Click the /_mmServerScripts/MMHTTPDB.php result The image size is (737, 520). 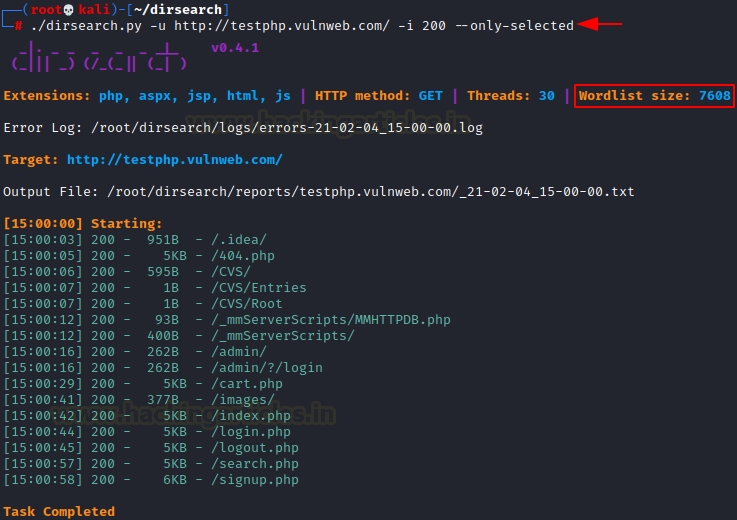tap(227, 320)
